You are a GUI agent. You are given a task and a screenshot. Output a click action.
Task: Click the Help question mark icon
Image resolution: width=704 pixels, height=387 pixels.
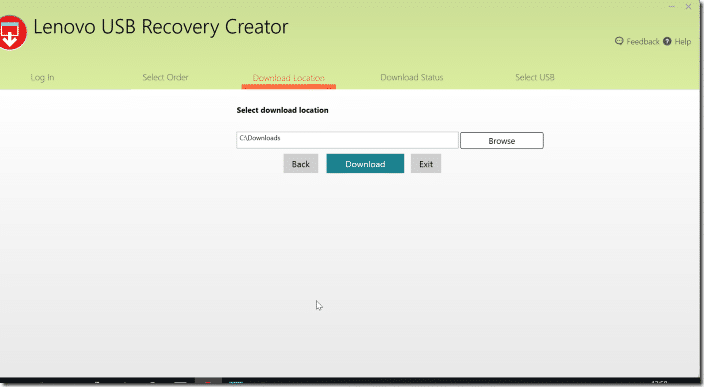pos(667,41)
